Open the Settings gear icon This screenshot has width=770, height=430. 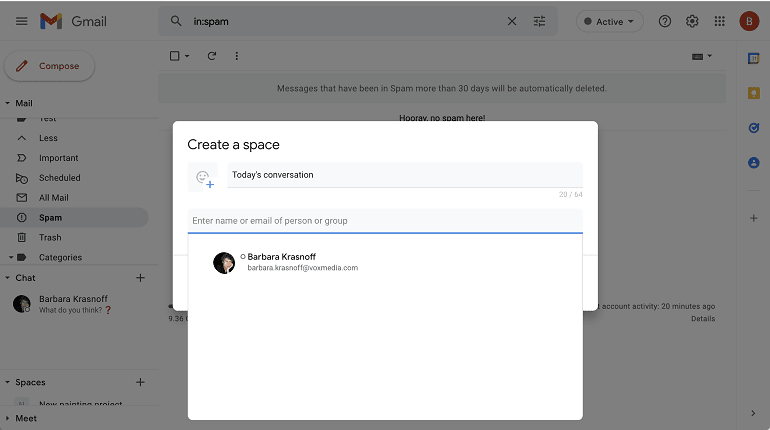[x=692, y=21]
